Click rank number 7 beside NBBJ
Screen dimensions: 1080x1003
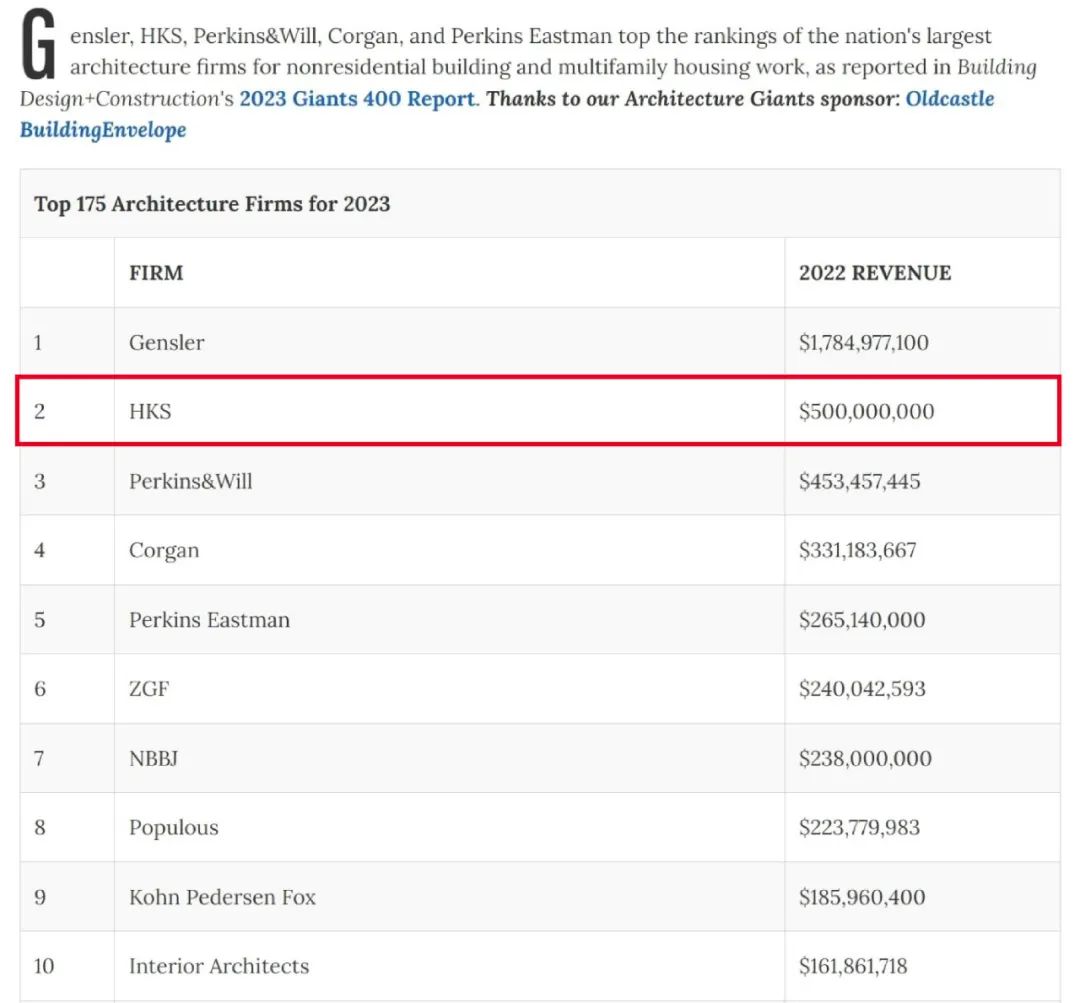pyautogui.click(x=39, y=758)
